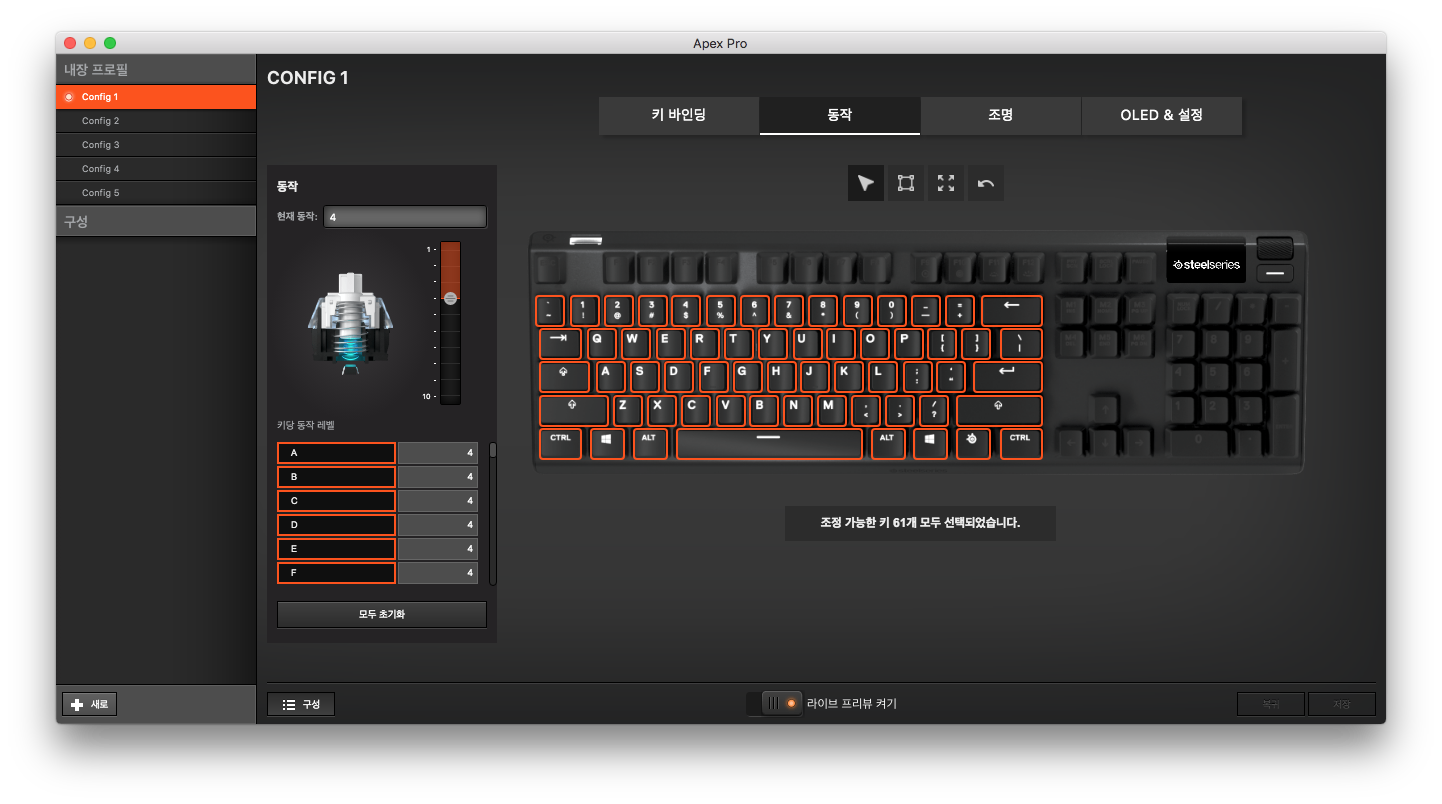Click the 모두 초기화 reset button
Image resolution: width=1442 pixels, height=804 pixels.
[382, 614]
